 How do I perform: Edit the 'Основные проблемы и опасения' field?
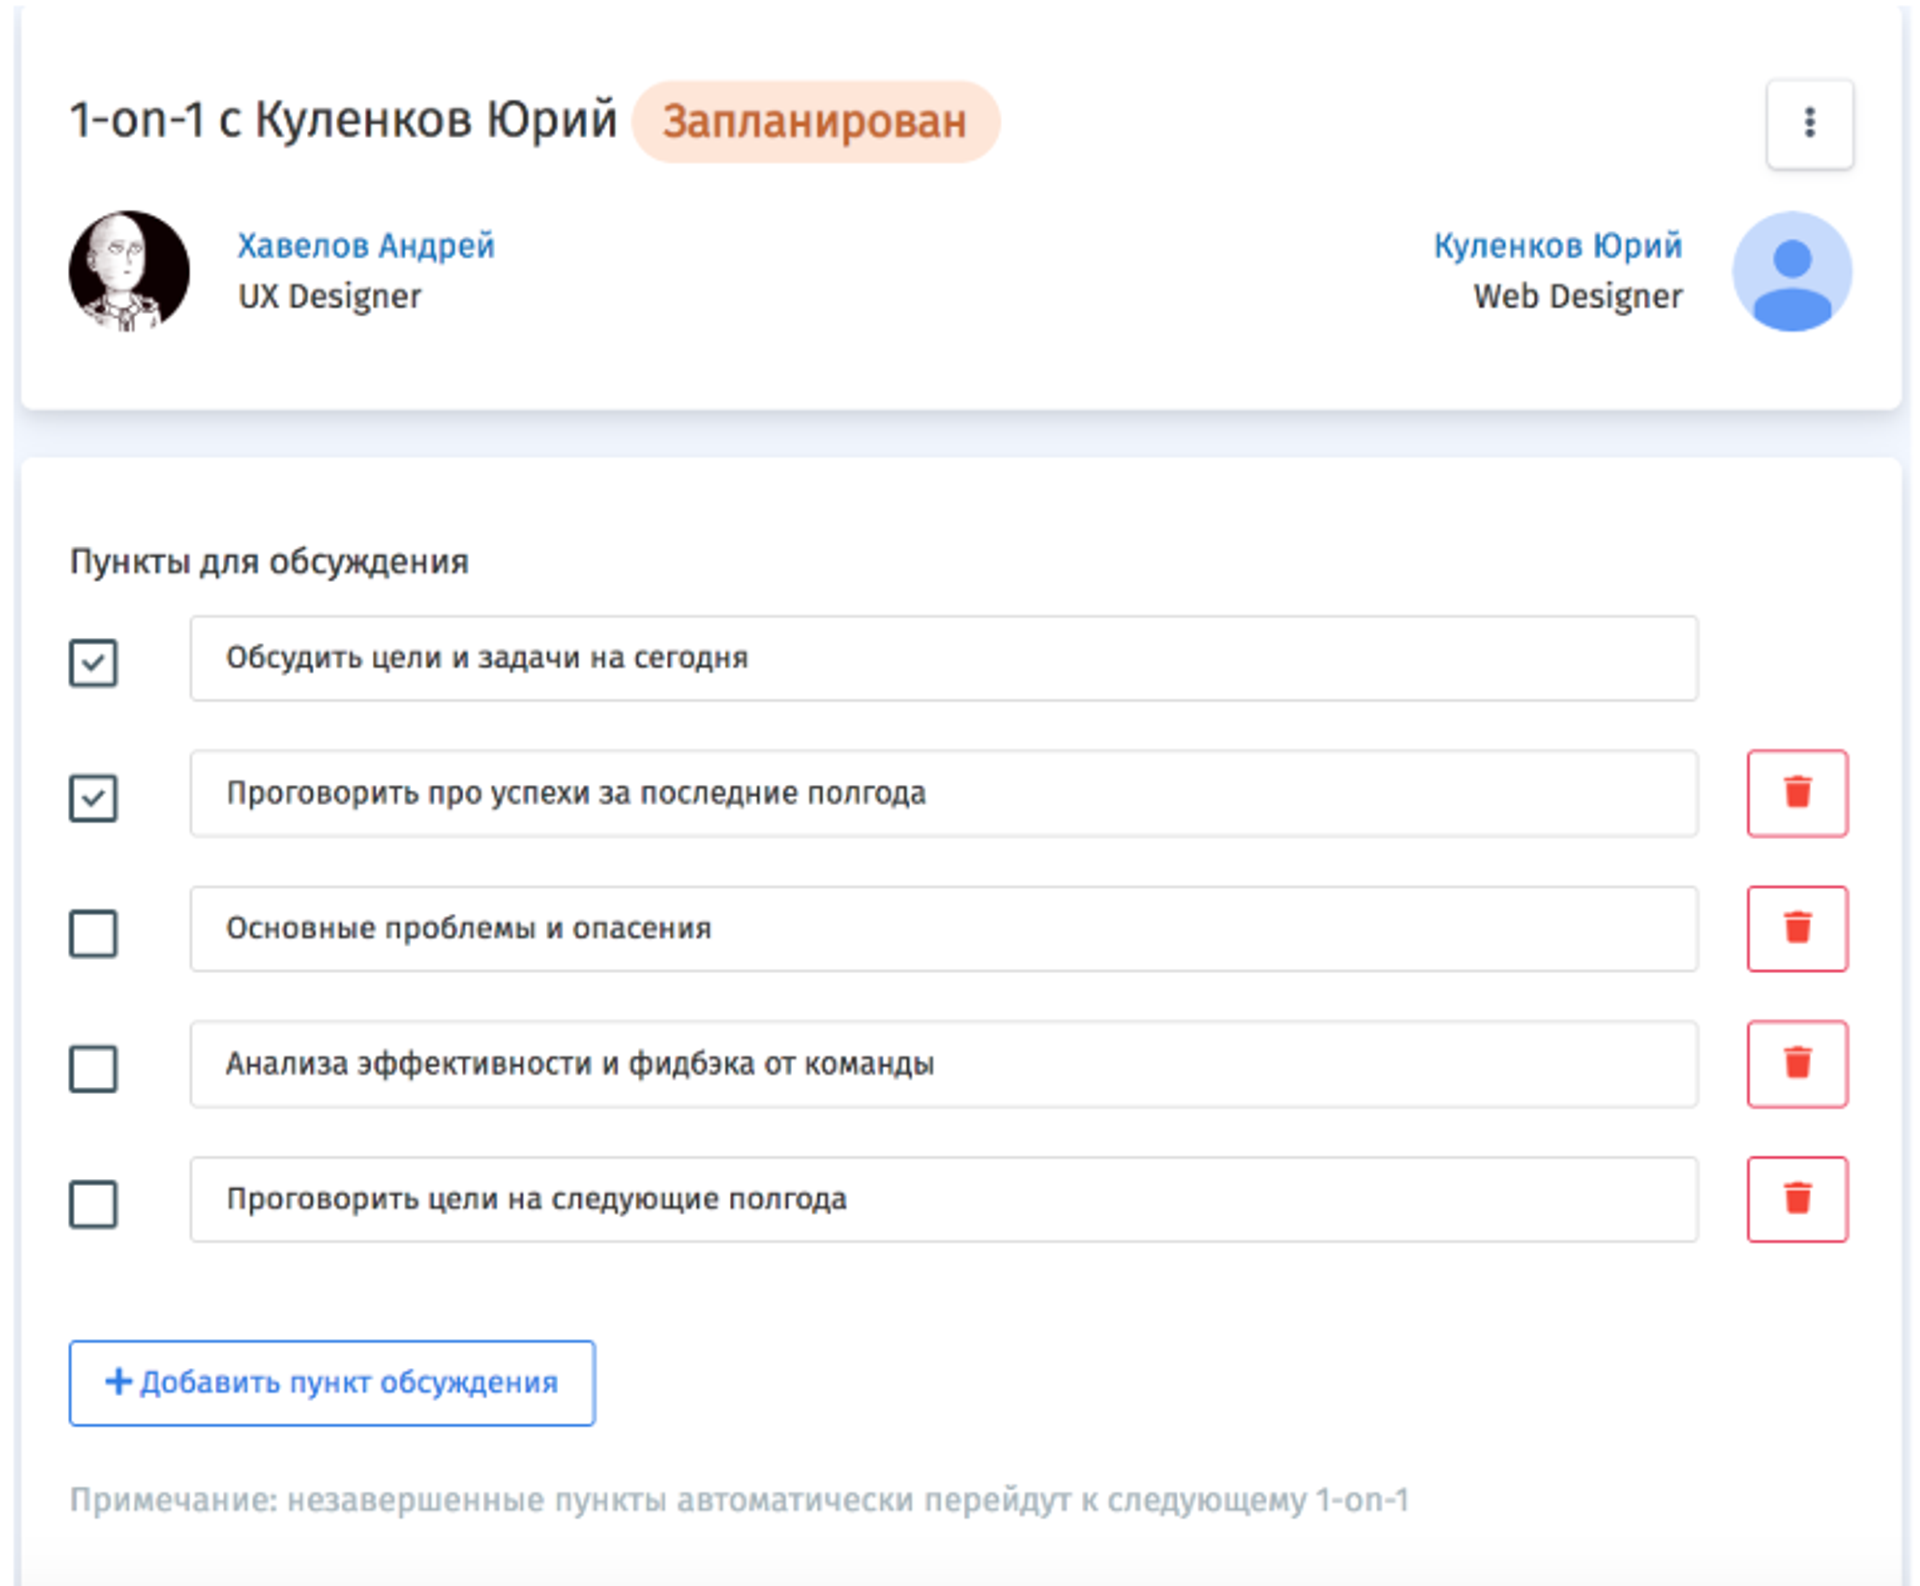click(944, 928)
